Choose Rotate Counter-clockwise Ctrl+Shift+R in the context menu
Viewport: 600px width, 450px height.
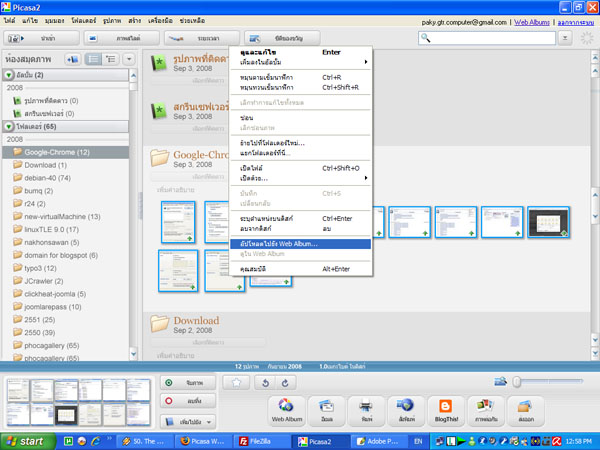[x=300, y=88]
